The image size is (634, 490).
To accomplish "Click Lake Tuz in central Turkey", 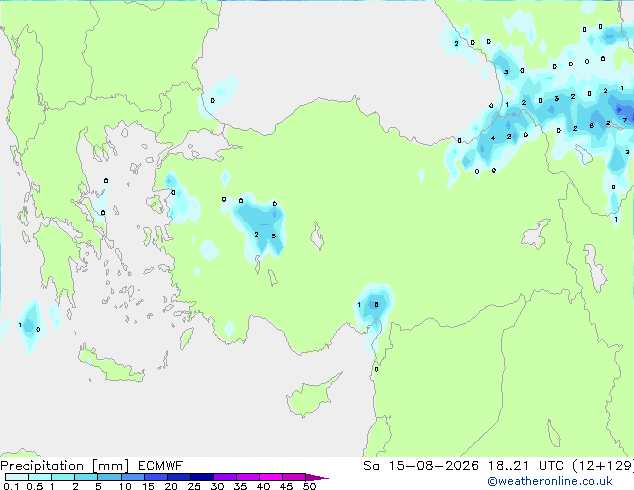I will click(317, 236).
